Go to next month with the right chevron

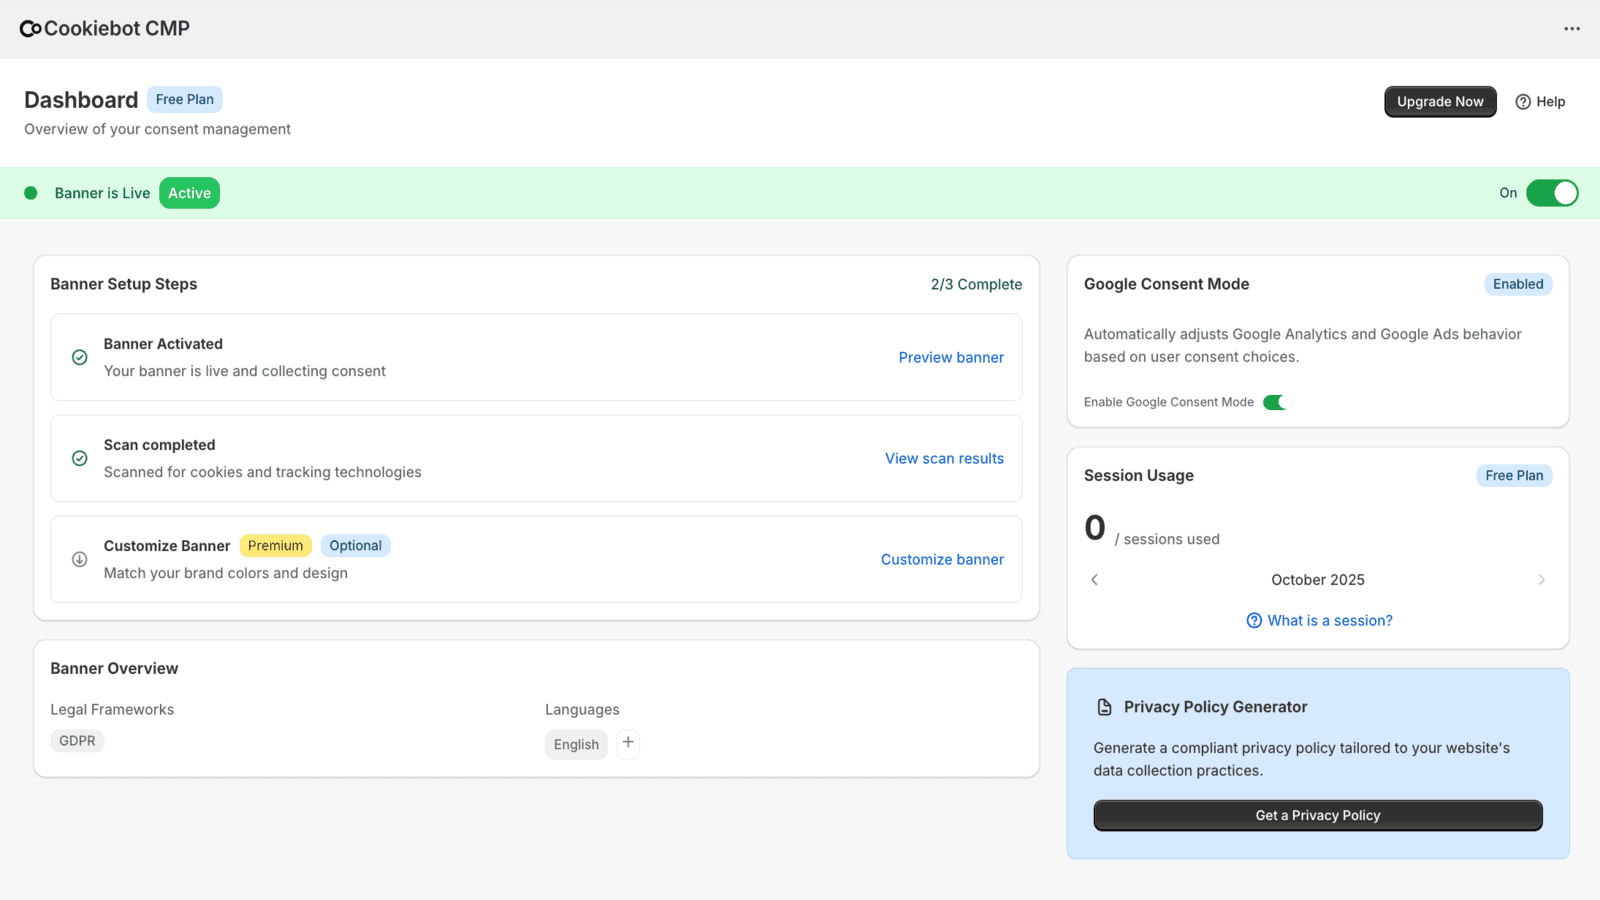pos(1542,579)
